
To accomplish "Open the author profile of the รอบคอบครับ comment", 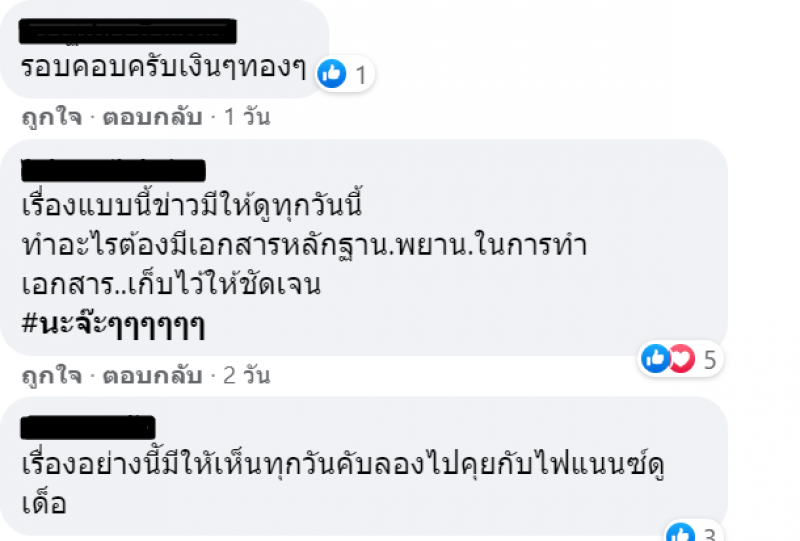I will pyautogui.click(x=128, y=31).
